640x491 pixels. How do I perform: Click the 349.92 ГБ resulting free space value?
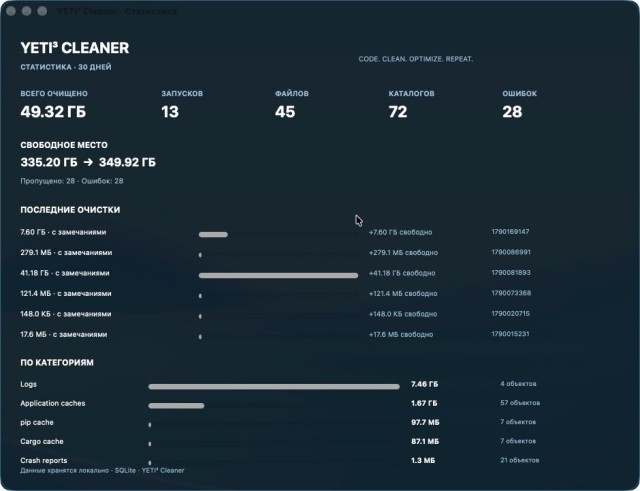pos(127,162)
